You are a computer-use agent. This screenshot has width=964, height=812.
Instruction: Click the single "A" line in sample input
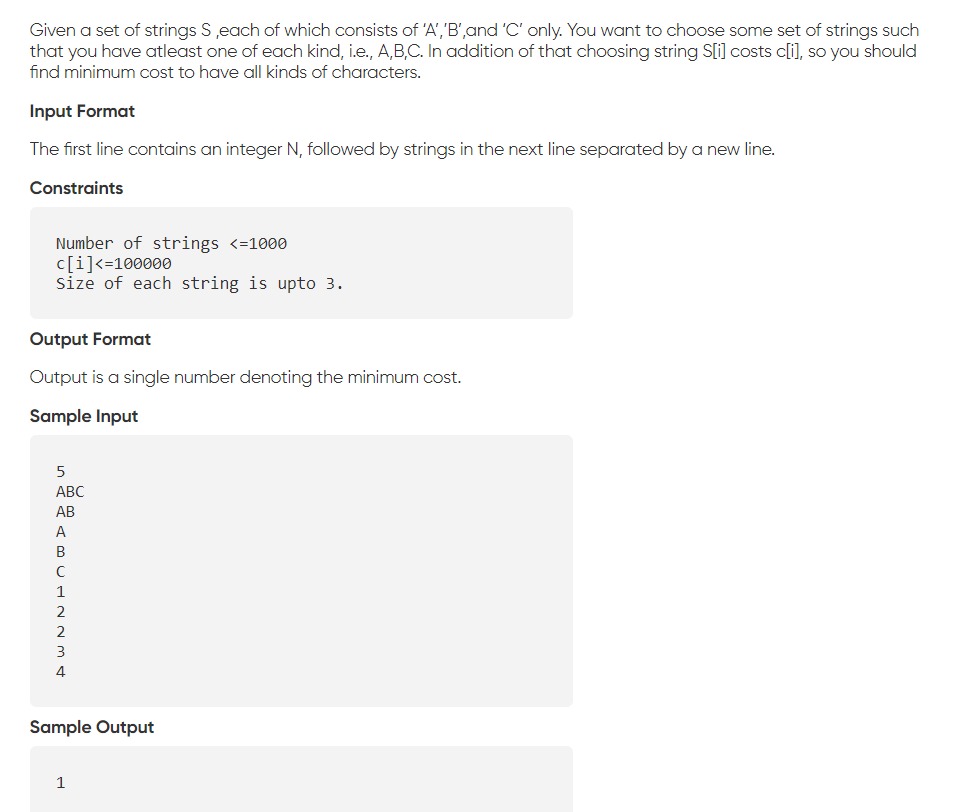coord(61,531)
